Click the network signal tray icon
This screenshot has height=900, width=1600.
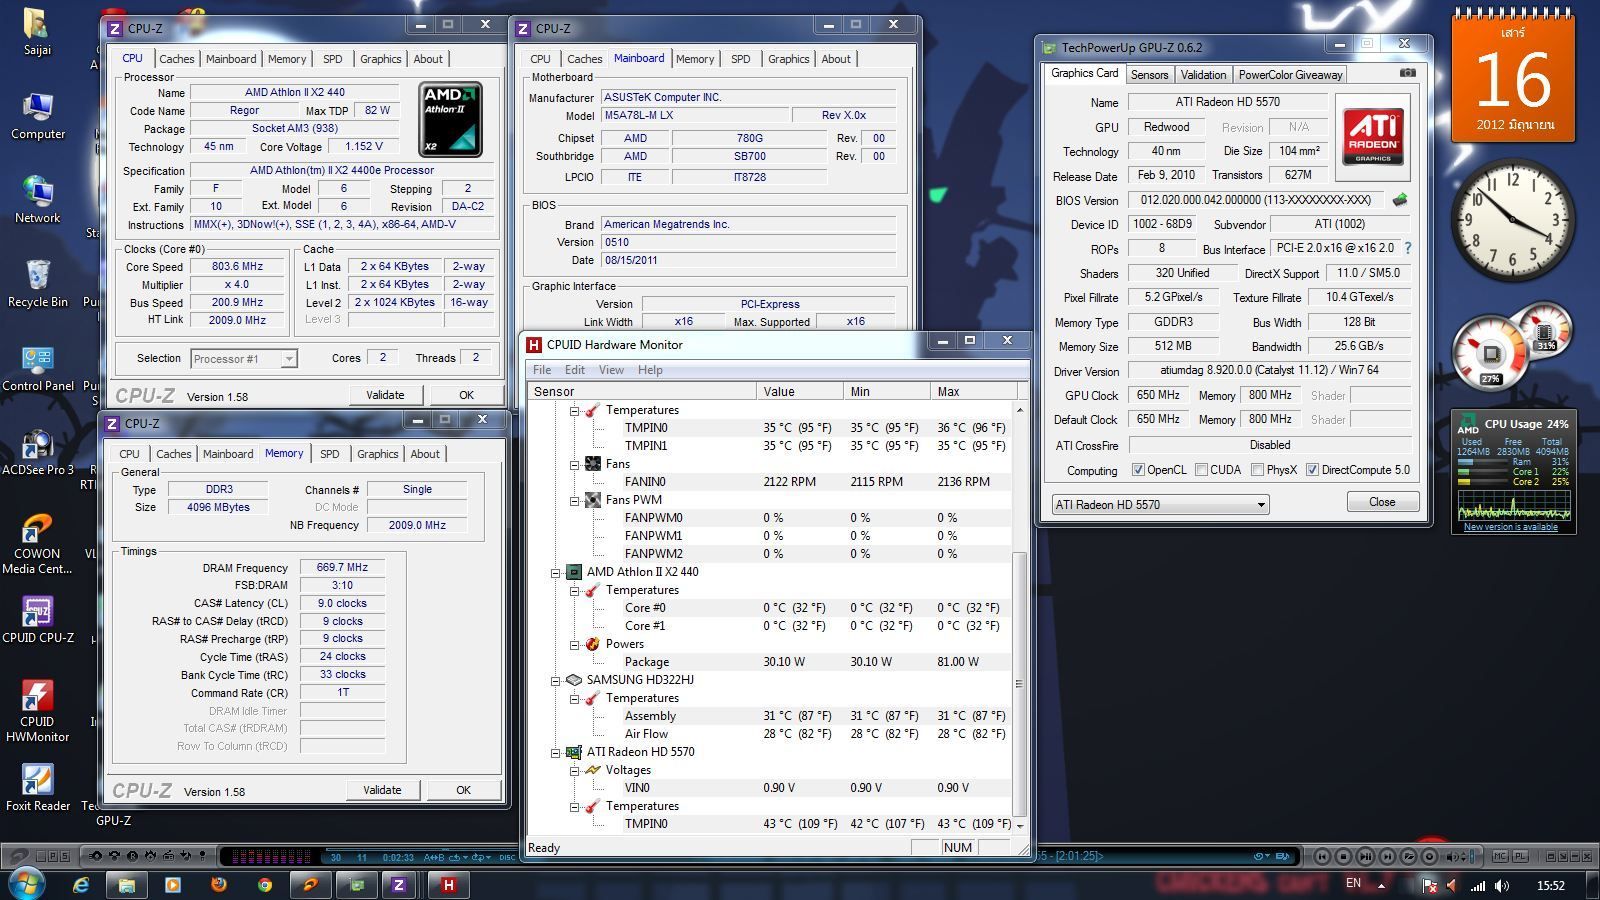[1478, 885]
